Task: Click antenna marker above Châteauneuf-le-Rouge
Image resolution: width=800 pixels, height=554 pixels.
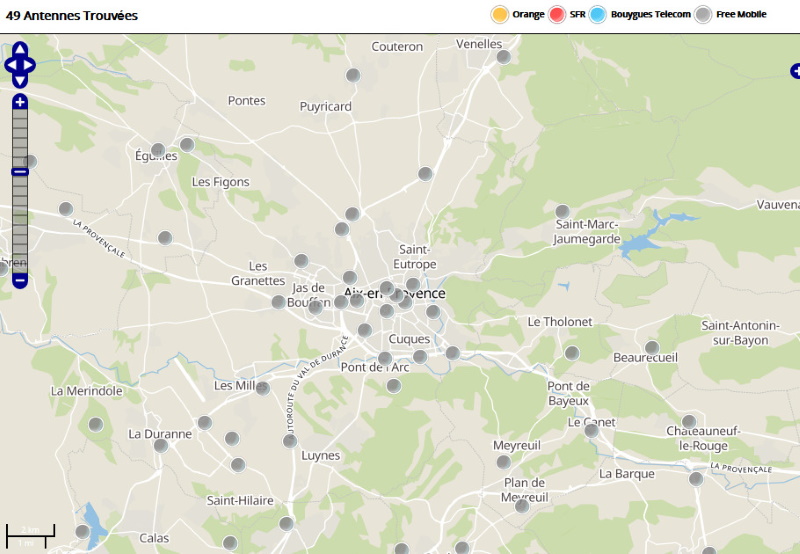Action: tap(689, 421)
